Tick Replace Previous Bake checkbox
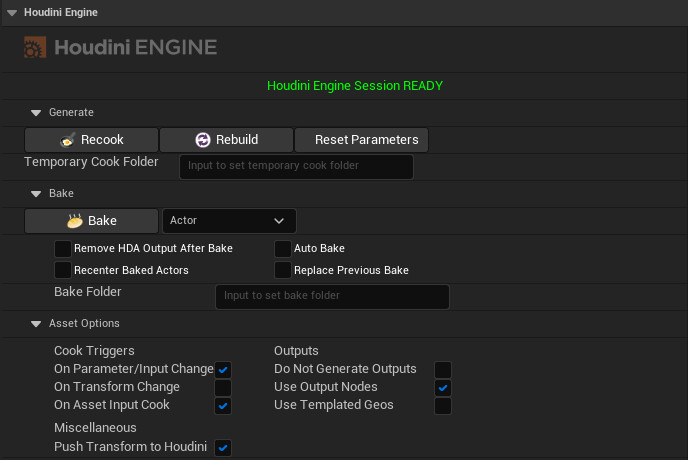The width and height of the screenshot is (688, 460). pyautogui.click(x=283, y=270)
